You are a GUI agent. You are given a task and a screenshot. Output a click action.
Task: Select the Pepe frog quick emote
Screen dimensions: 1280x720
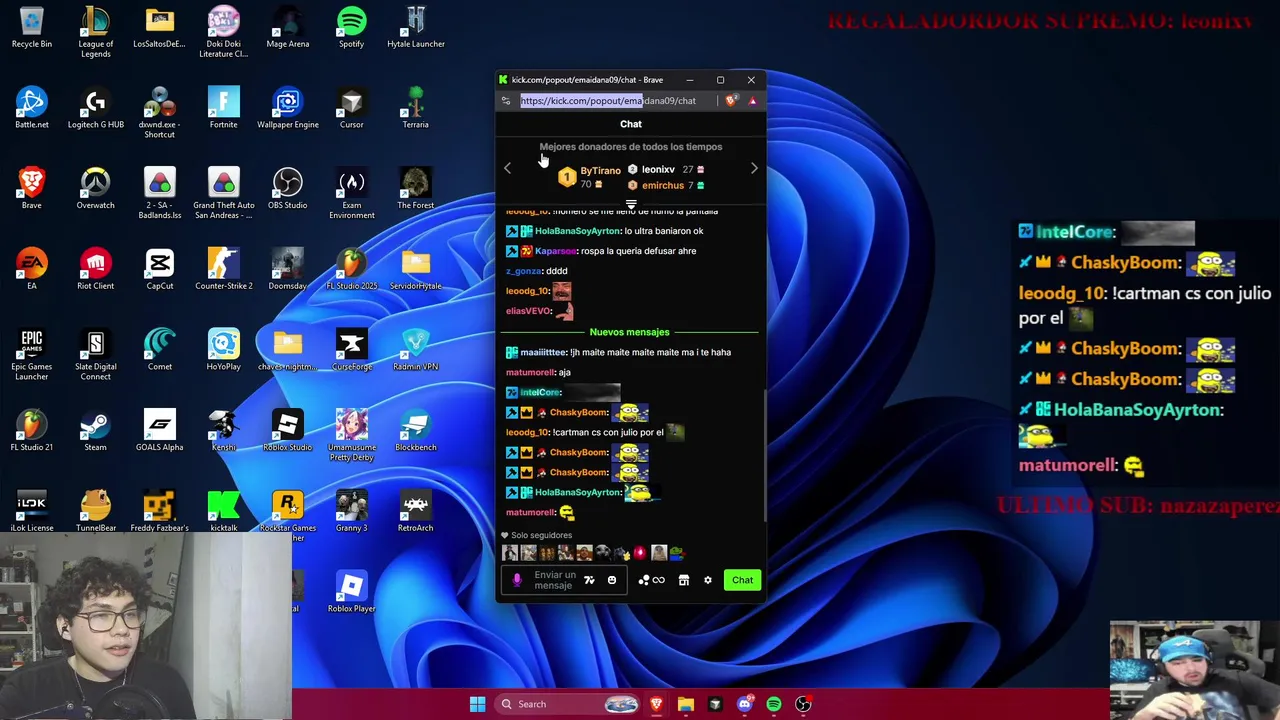click(x=677, y=552)
